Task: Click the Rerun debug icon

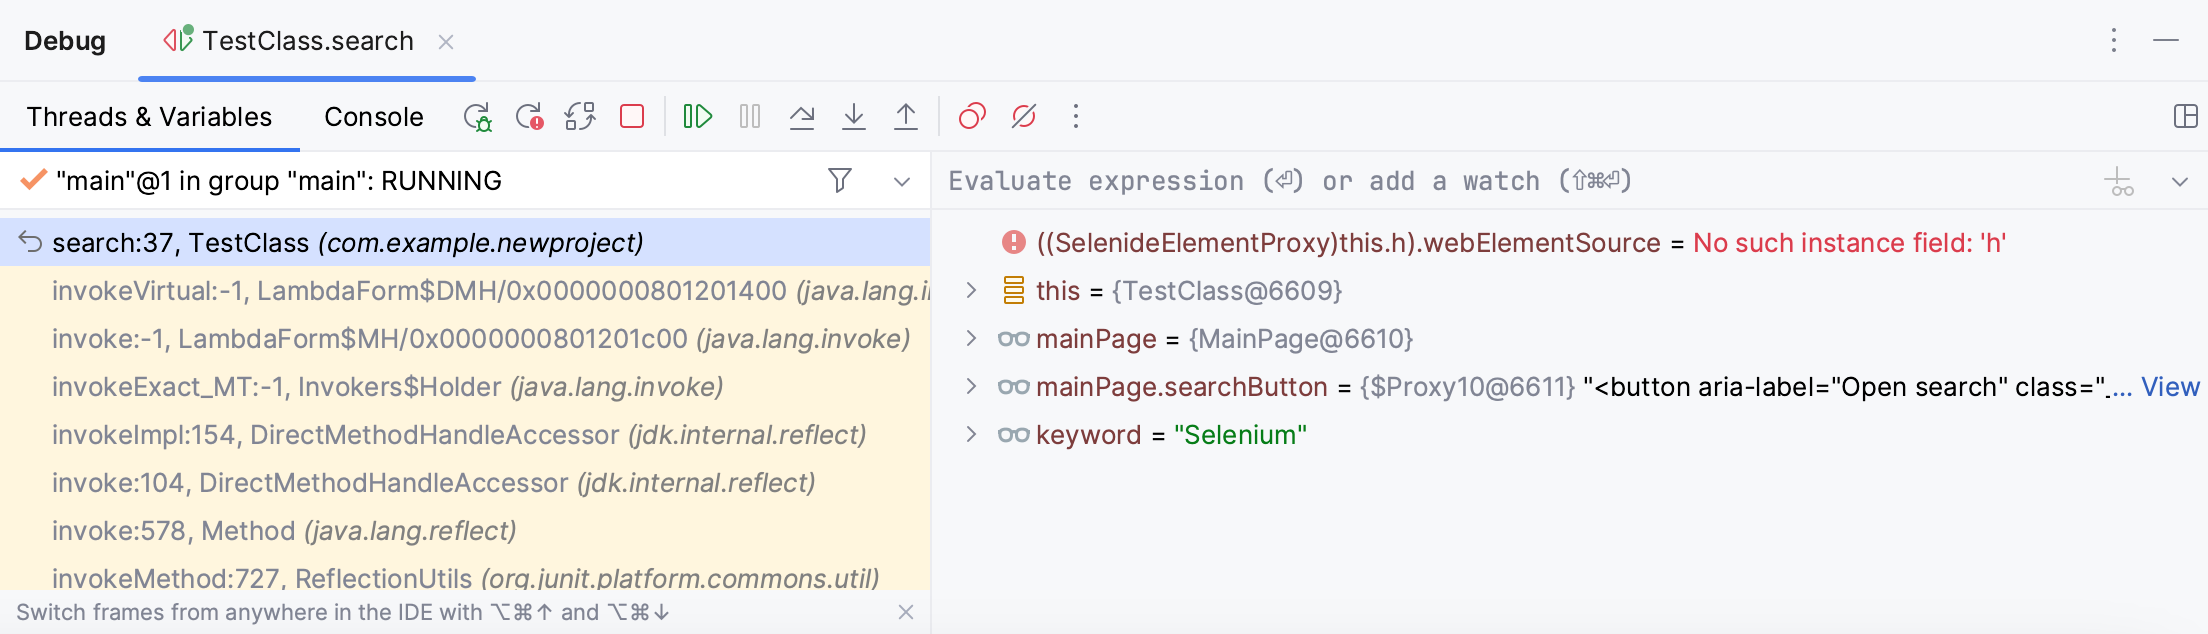Action: [x=477, y=117]
